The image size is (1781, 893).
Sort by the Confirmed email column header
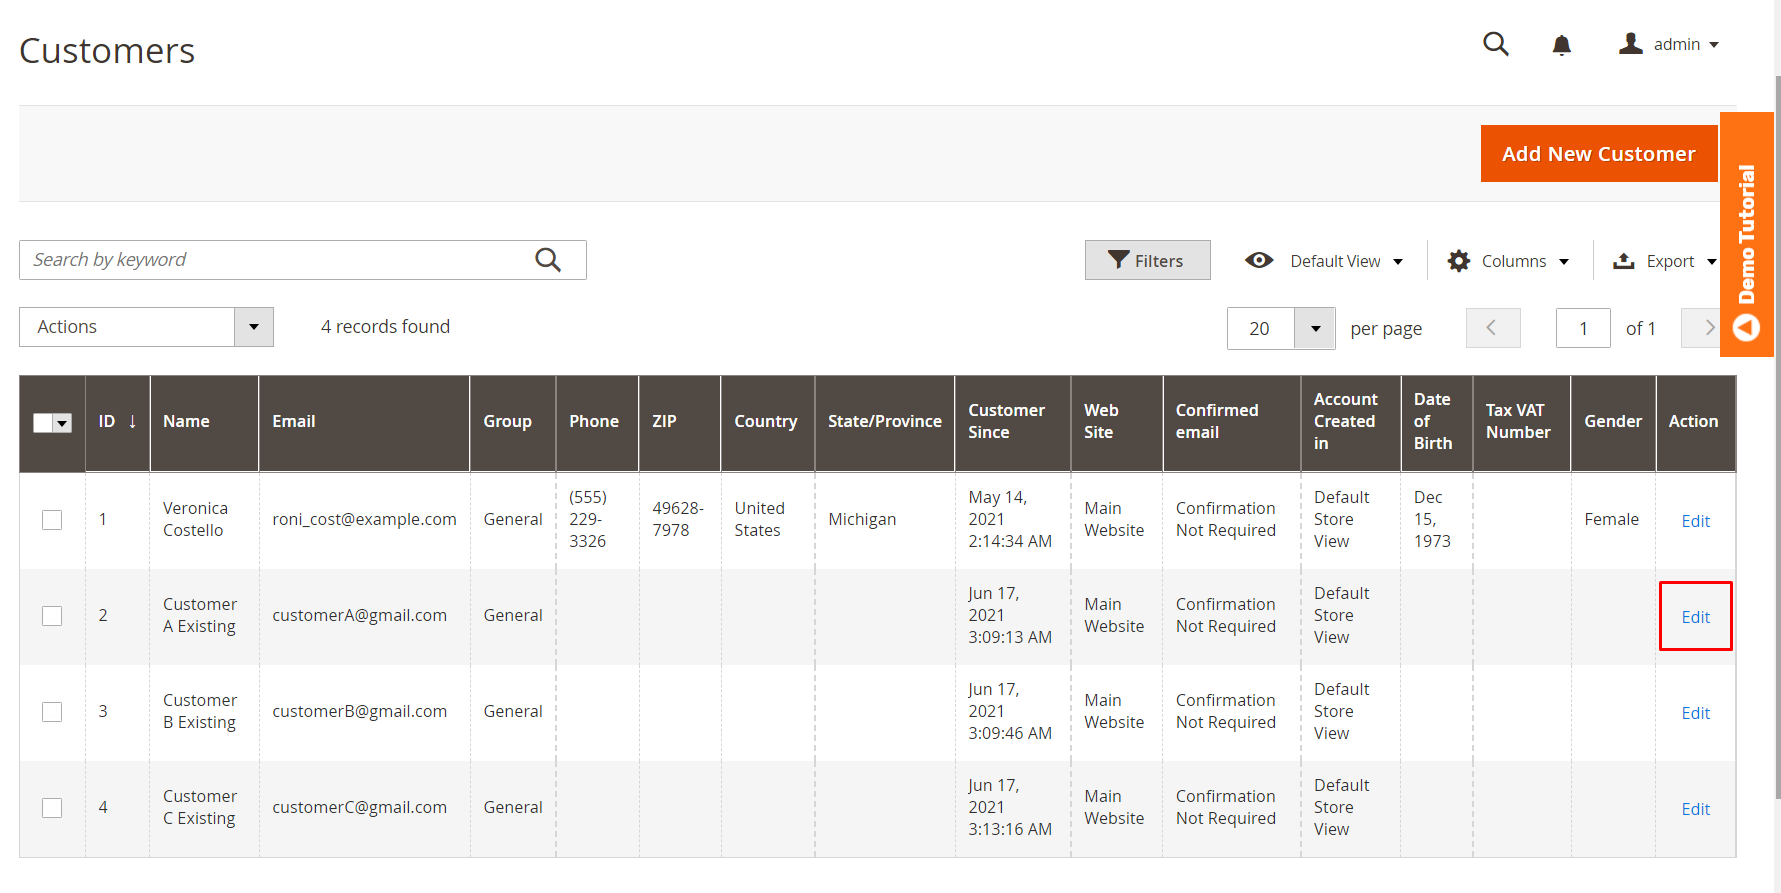tap(1231, 423)
